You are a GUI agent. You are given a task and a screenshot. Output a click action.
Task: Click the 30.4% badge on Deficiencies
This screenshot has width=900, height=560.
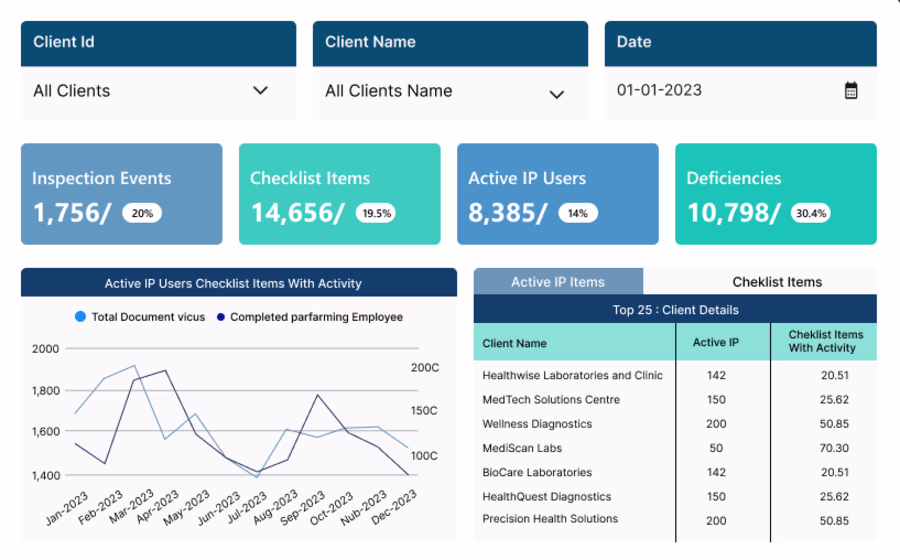pyautogui.click(x=810, y=213)
